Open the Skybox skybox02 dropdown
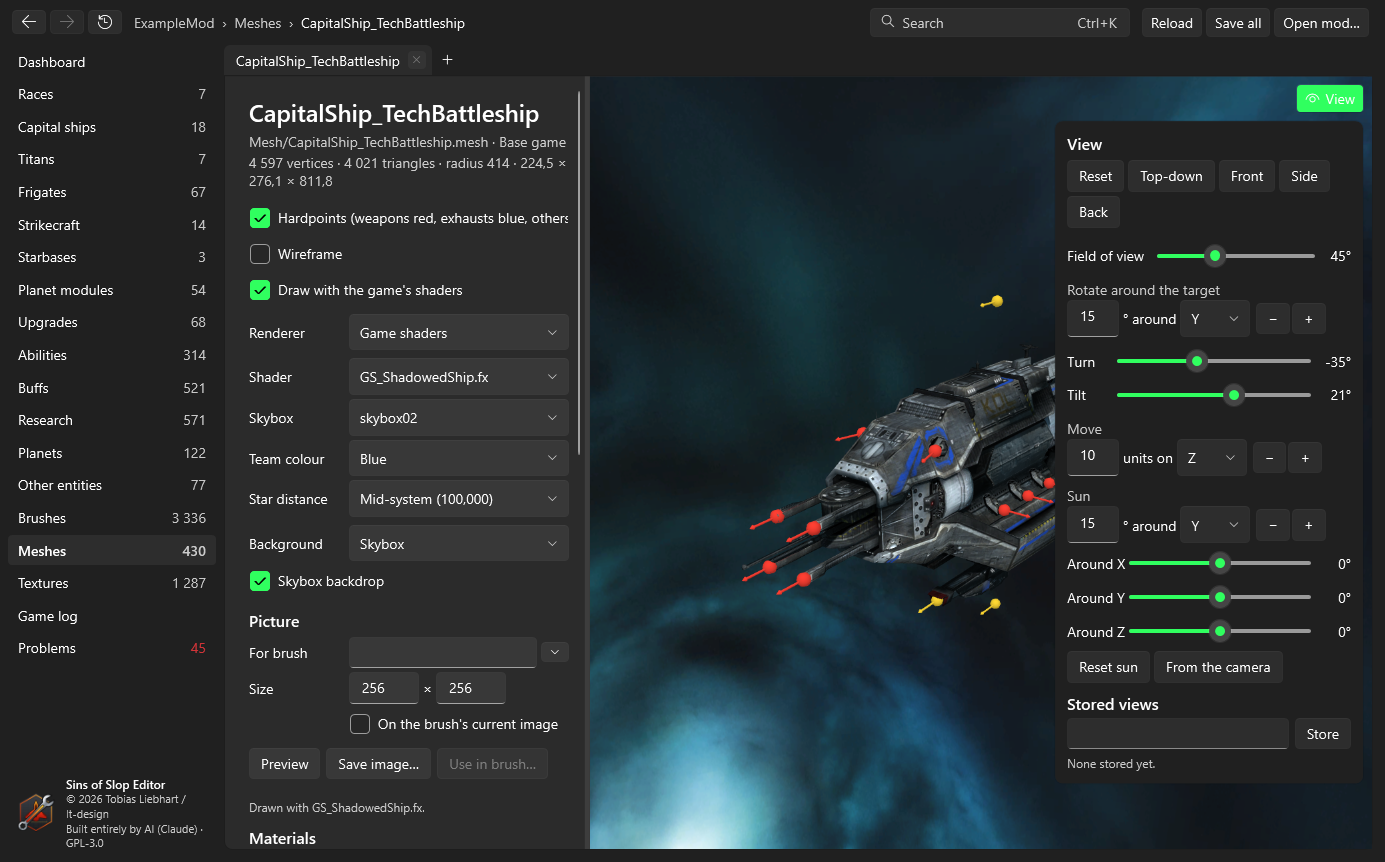Screen dimensions: 1385x862 [x=458, y=418]
